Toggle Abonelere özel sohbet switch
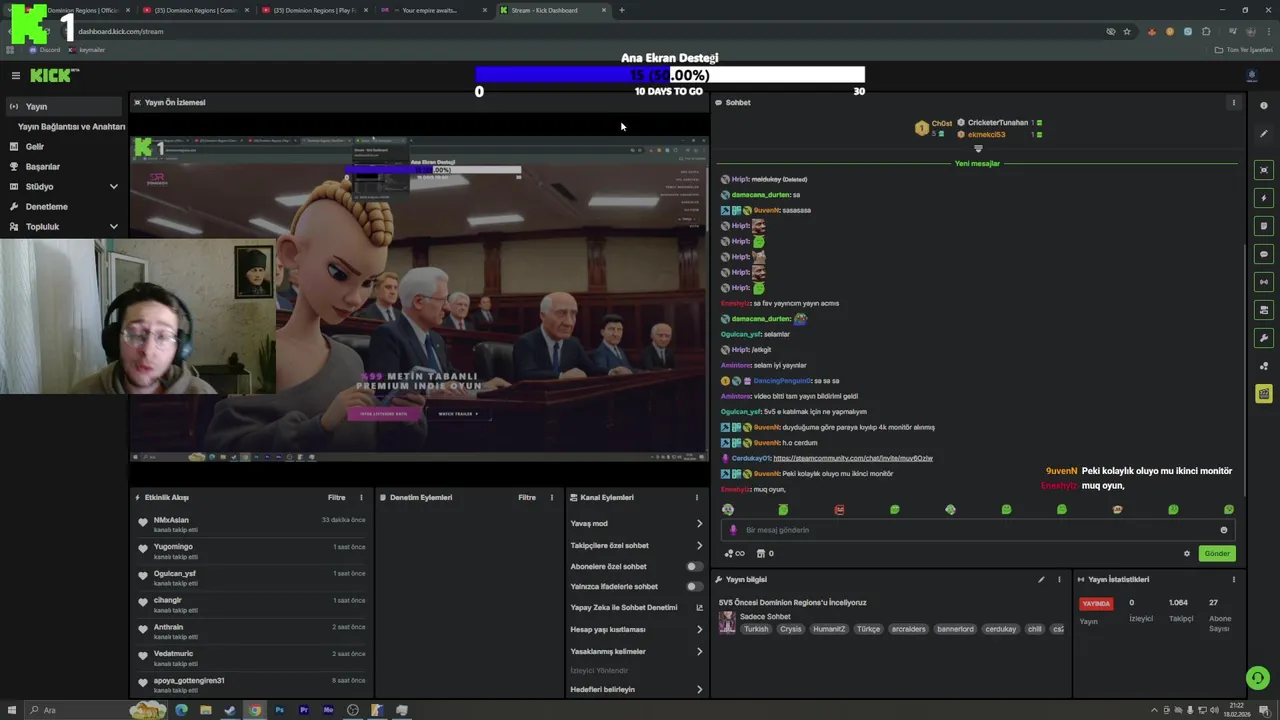Screen dimensions: 1280x720 [x=693, y=566]
